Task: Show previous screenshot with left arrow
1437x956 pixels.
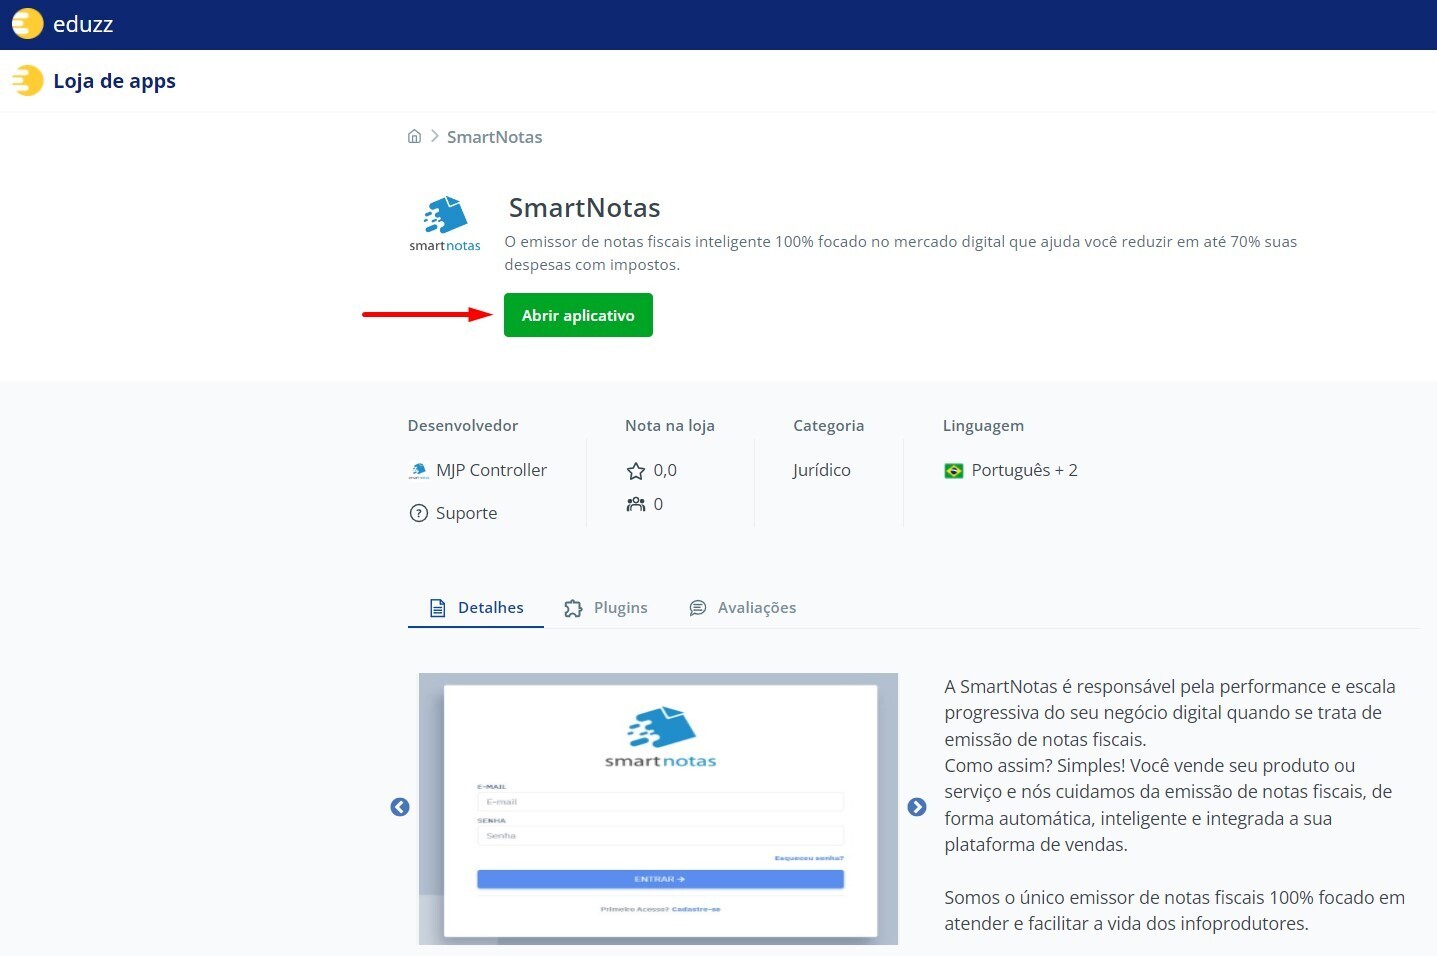Action: pyautogui.click(x=400, y=807)
